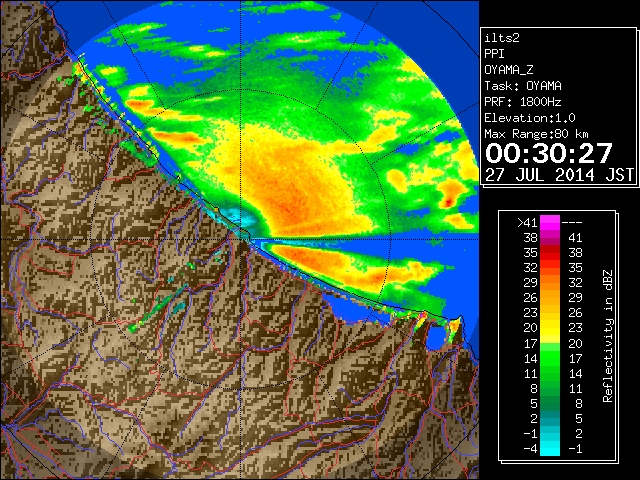Pick the bright green 14 to 17 dBZ legend band
Screen dimensions: 640x480
(x=550, y=358)
